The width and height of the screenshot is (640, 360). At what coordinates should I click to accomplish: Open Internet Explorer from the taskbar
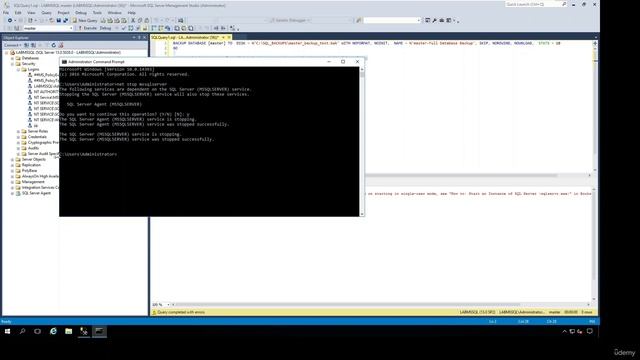coord(53,331)
